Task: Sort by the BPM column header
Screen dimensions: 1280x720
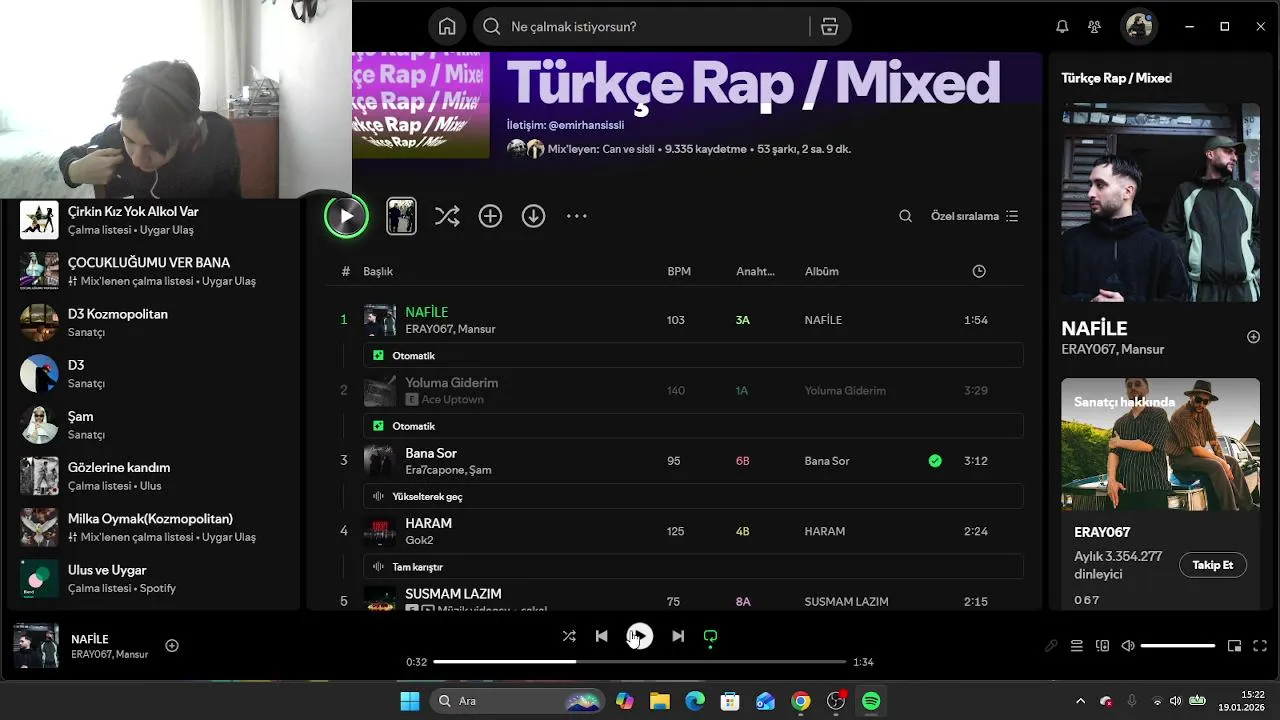Action: click(x=679, y=271)
